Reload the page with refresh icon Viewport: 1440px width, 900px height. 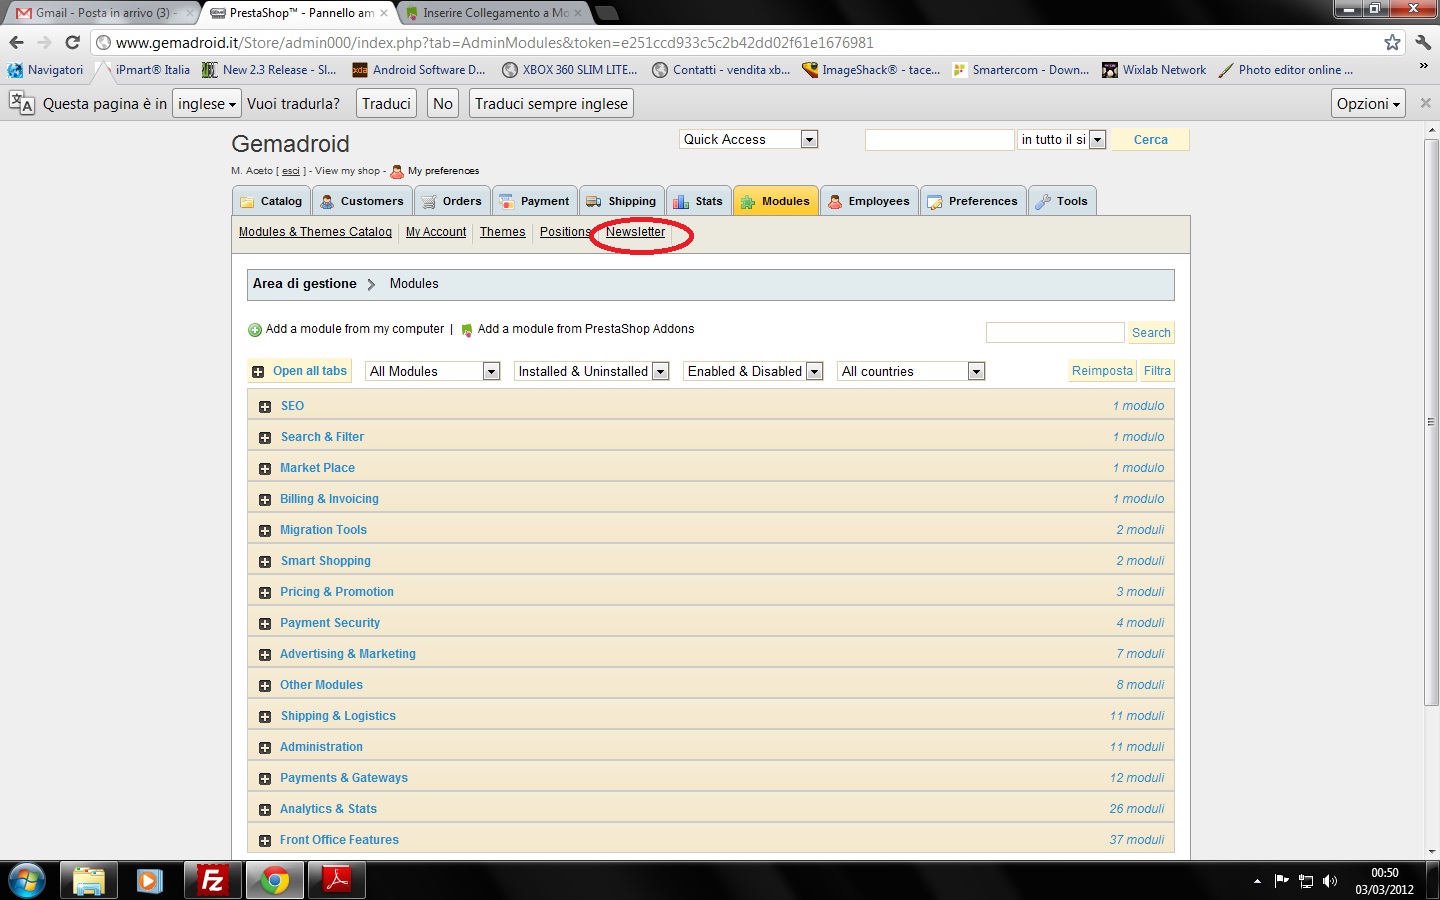(72, 43)
